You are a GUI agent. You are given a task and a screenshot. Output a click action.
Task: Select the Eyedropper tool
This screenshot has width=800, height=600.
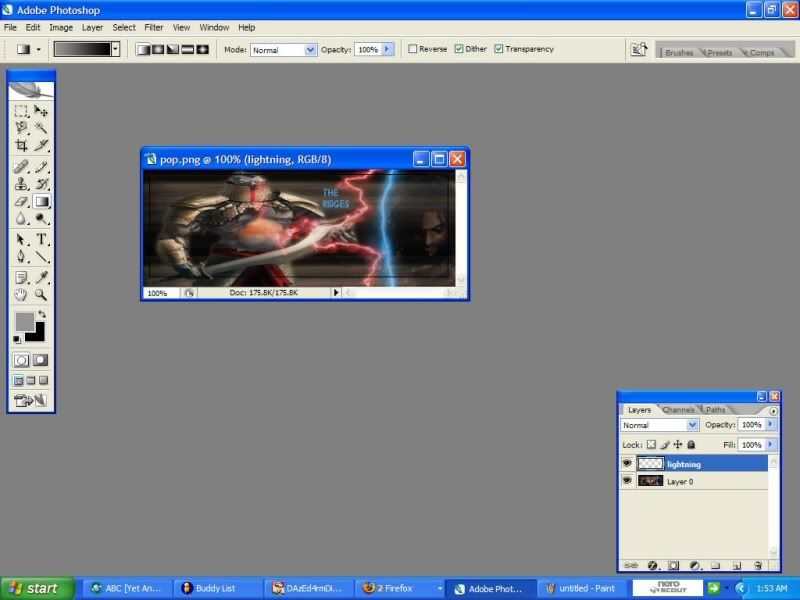(41, 278)
